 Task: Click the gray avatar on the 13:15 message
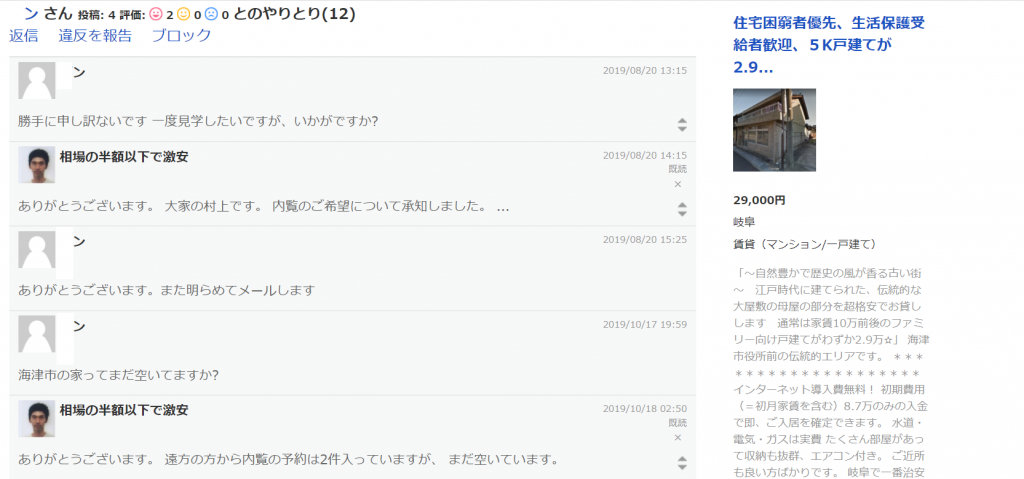(37, 80)
